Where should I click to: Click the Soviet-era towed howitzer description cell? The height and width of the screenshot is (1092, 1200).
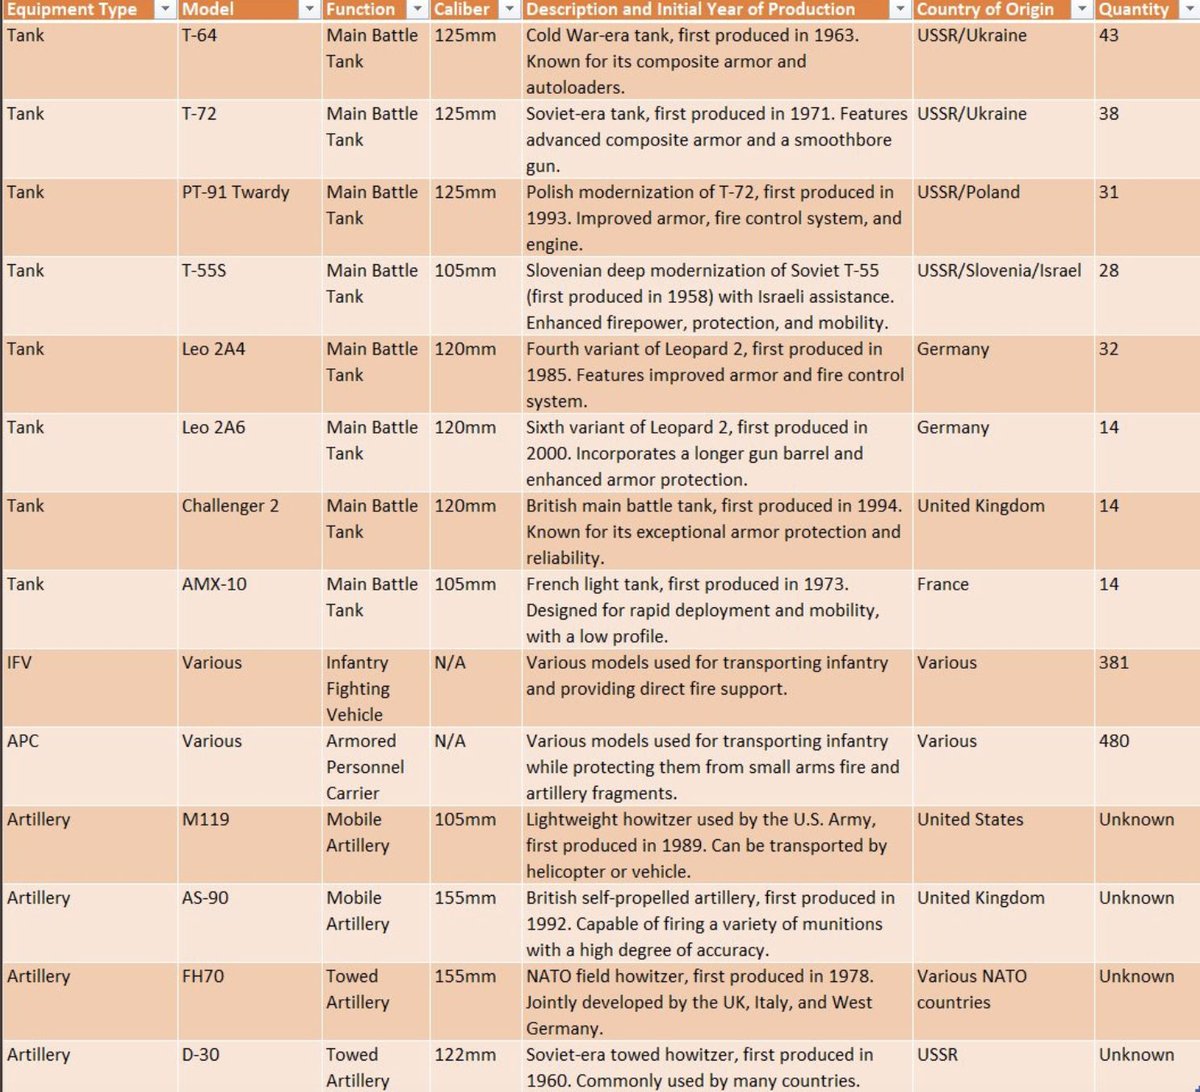pos(717,1067)
